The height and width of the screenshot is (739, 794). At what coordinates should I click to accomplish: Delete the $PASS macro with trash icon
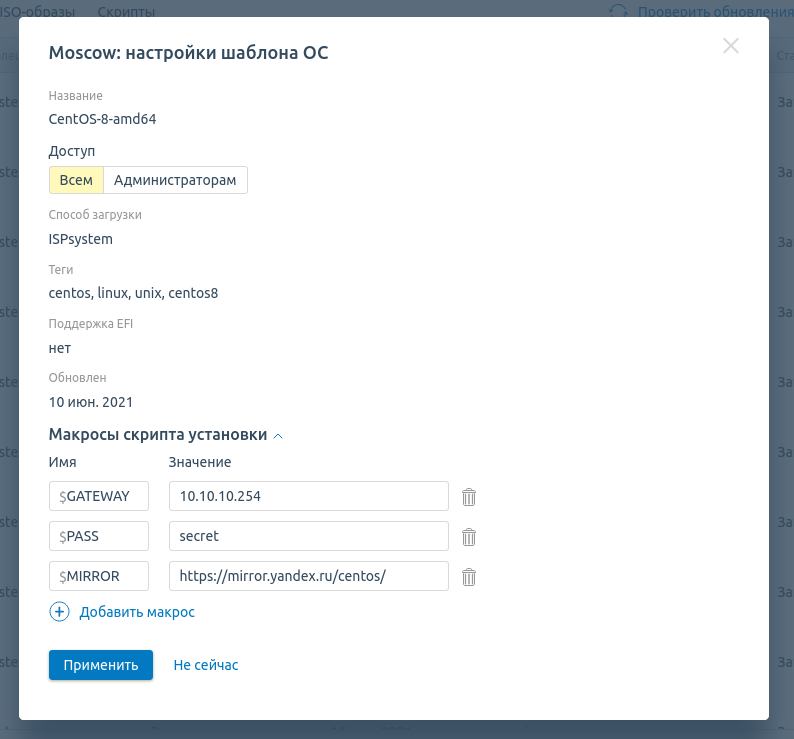[469, 537]
